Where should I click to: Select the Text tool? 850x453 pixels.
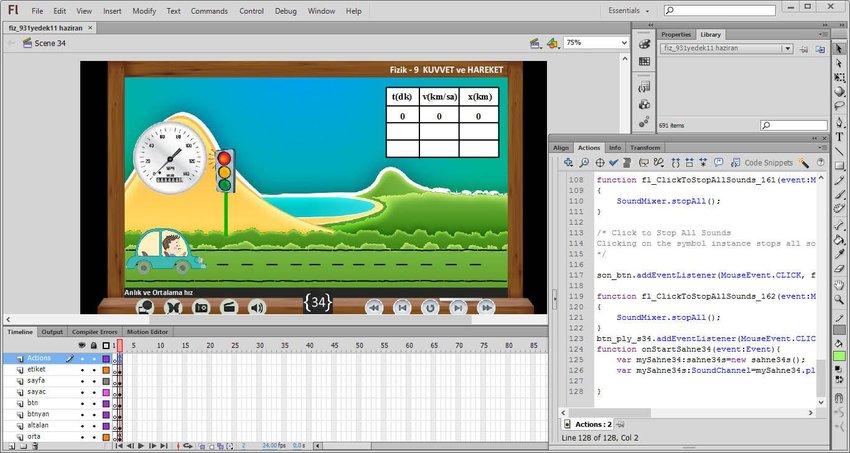839,137
